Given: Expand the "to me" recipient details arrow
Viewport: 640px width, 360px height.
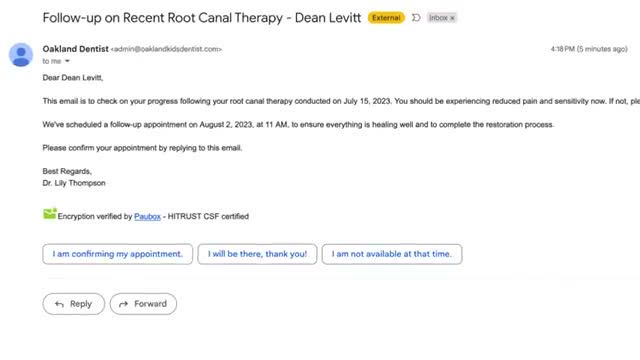Looking at the screenshot, I should (x=67, y=61).
